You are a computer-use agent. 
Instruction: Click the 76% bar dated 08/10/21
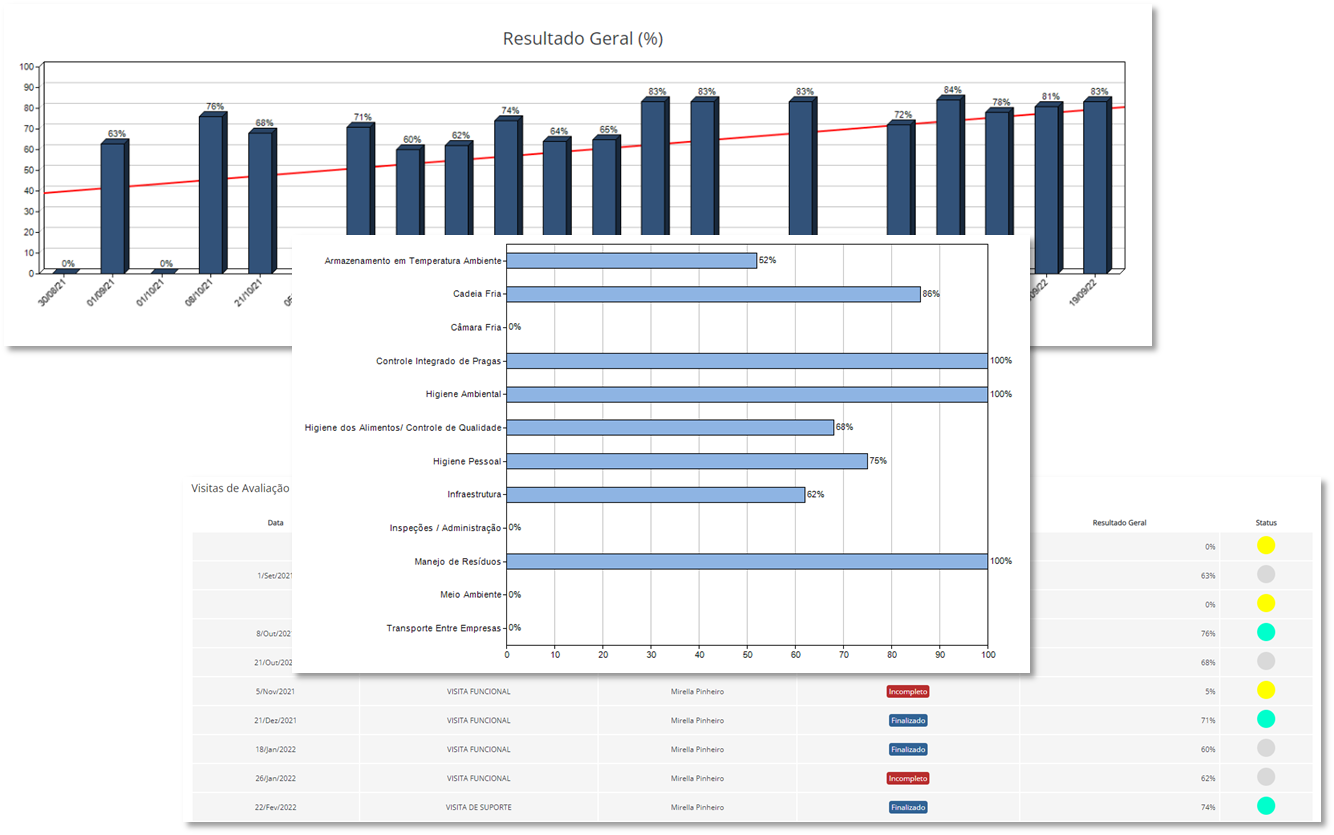pos(212,194)
